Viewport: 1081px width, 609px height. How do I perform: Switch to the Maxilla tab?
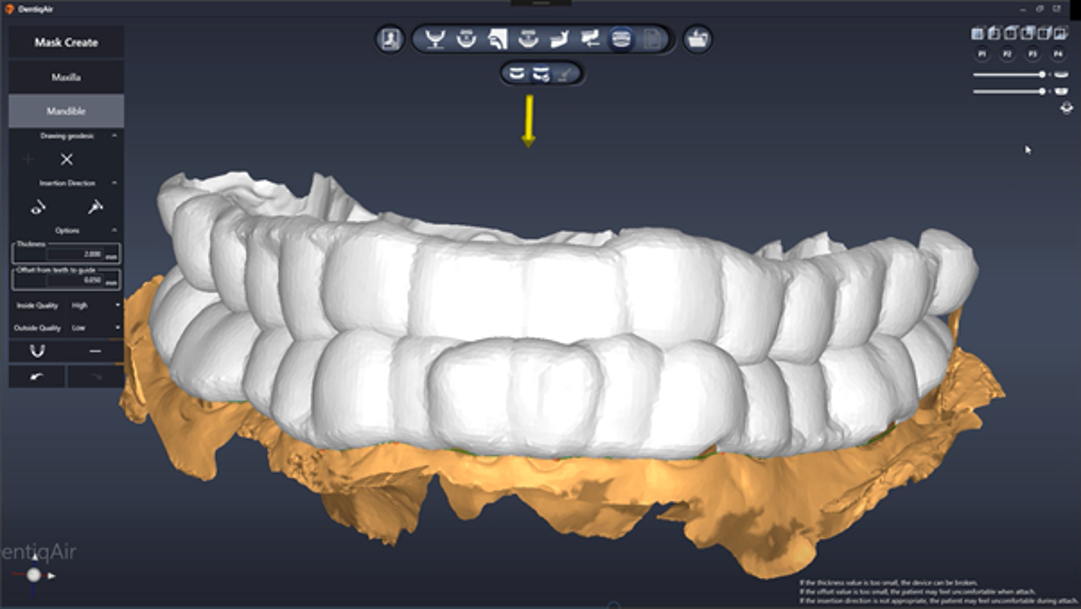66,77
